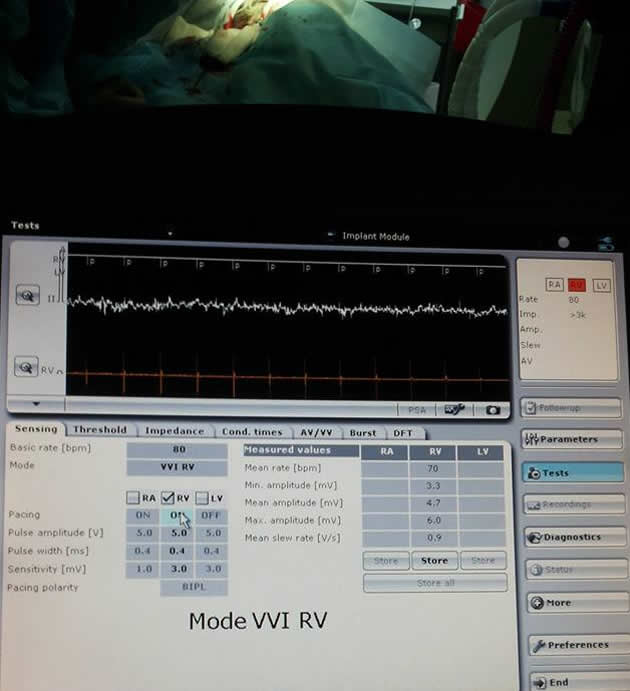Set LV pulse width 0.4
630x691 pixels.
(211, 551)
